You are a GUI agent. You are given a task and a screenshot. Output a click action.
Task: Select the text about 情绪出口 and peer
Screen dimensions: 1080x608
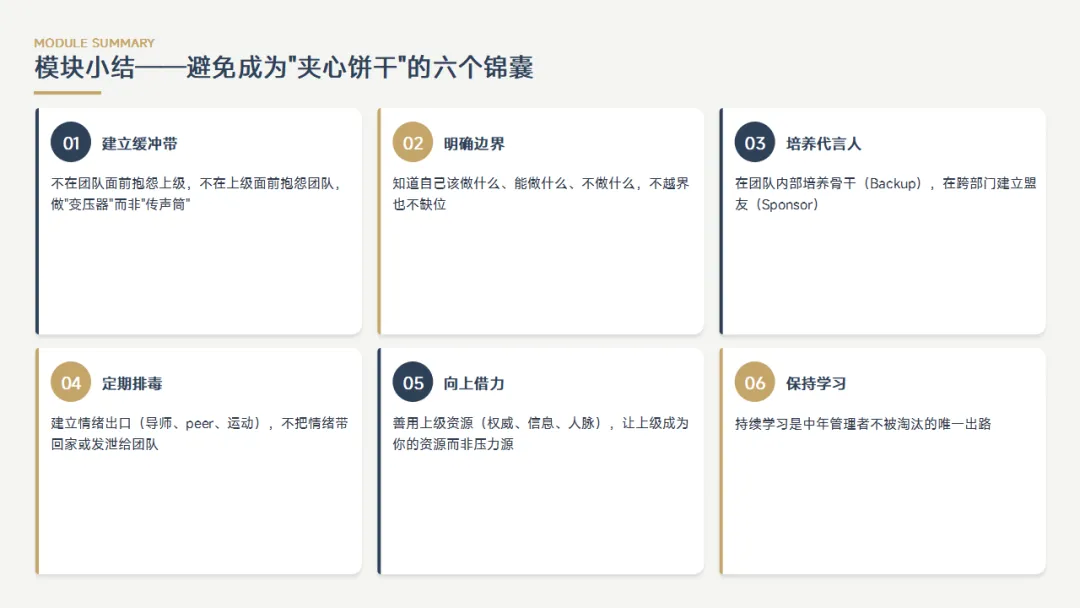(x=200, y=433)
